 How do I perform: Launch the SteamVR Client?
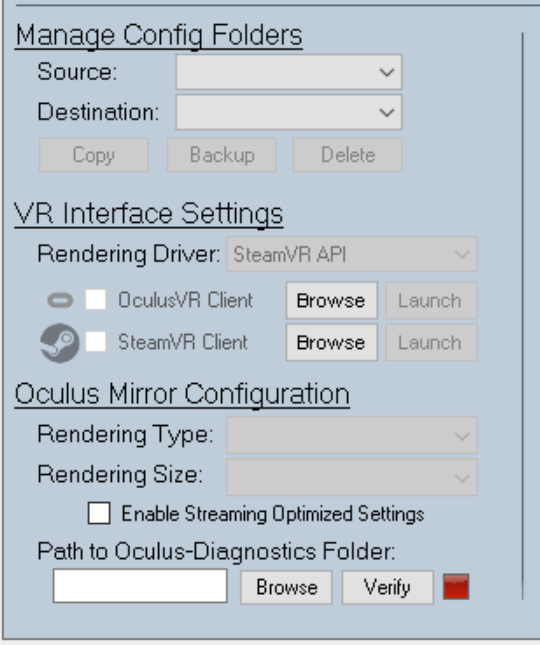pos(431,343)
